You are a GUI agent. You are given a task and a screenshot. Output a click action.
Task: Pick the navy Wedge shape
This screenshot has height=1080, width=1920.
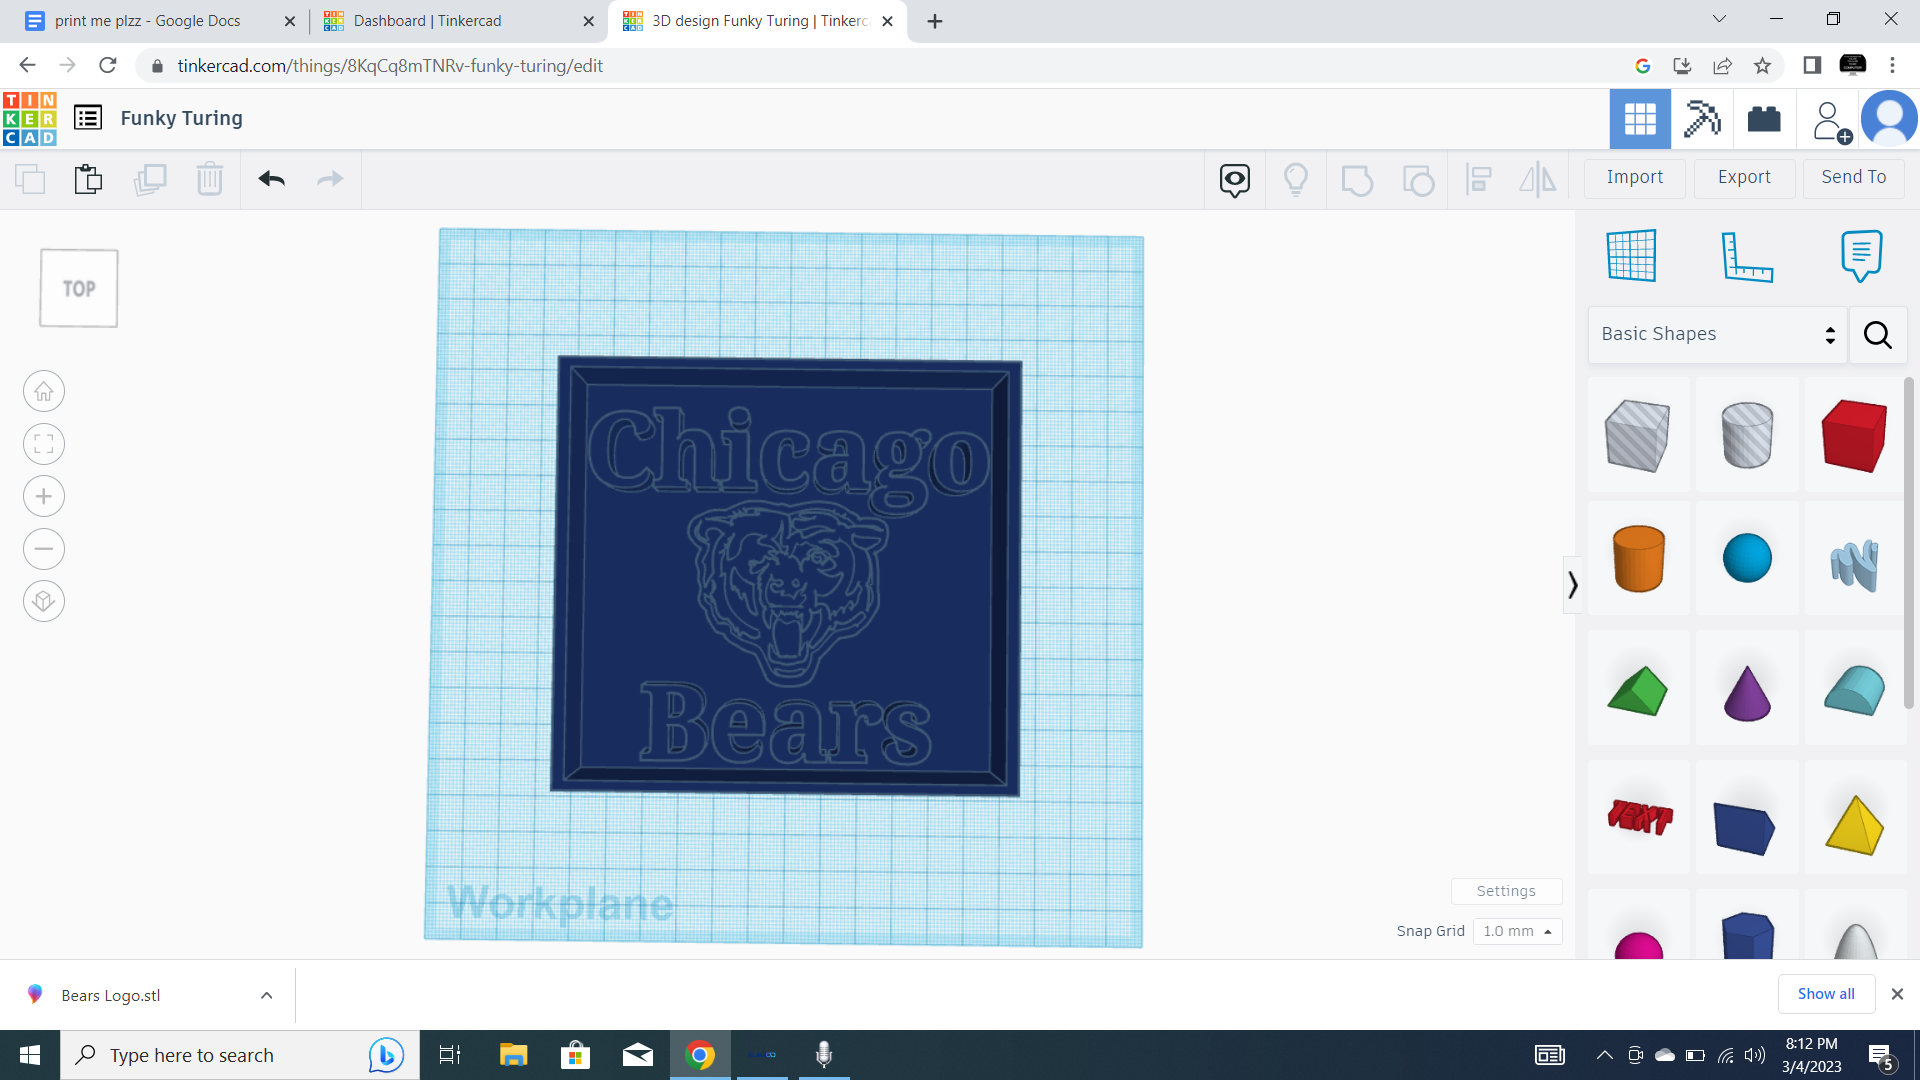1745,826
